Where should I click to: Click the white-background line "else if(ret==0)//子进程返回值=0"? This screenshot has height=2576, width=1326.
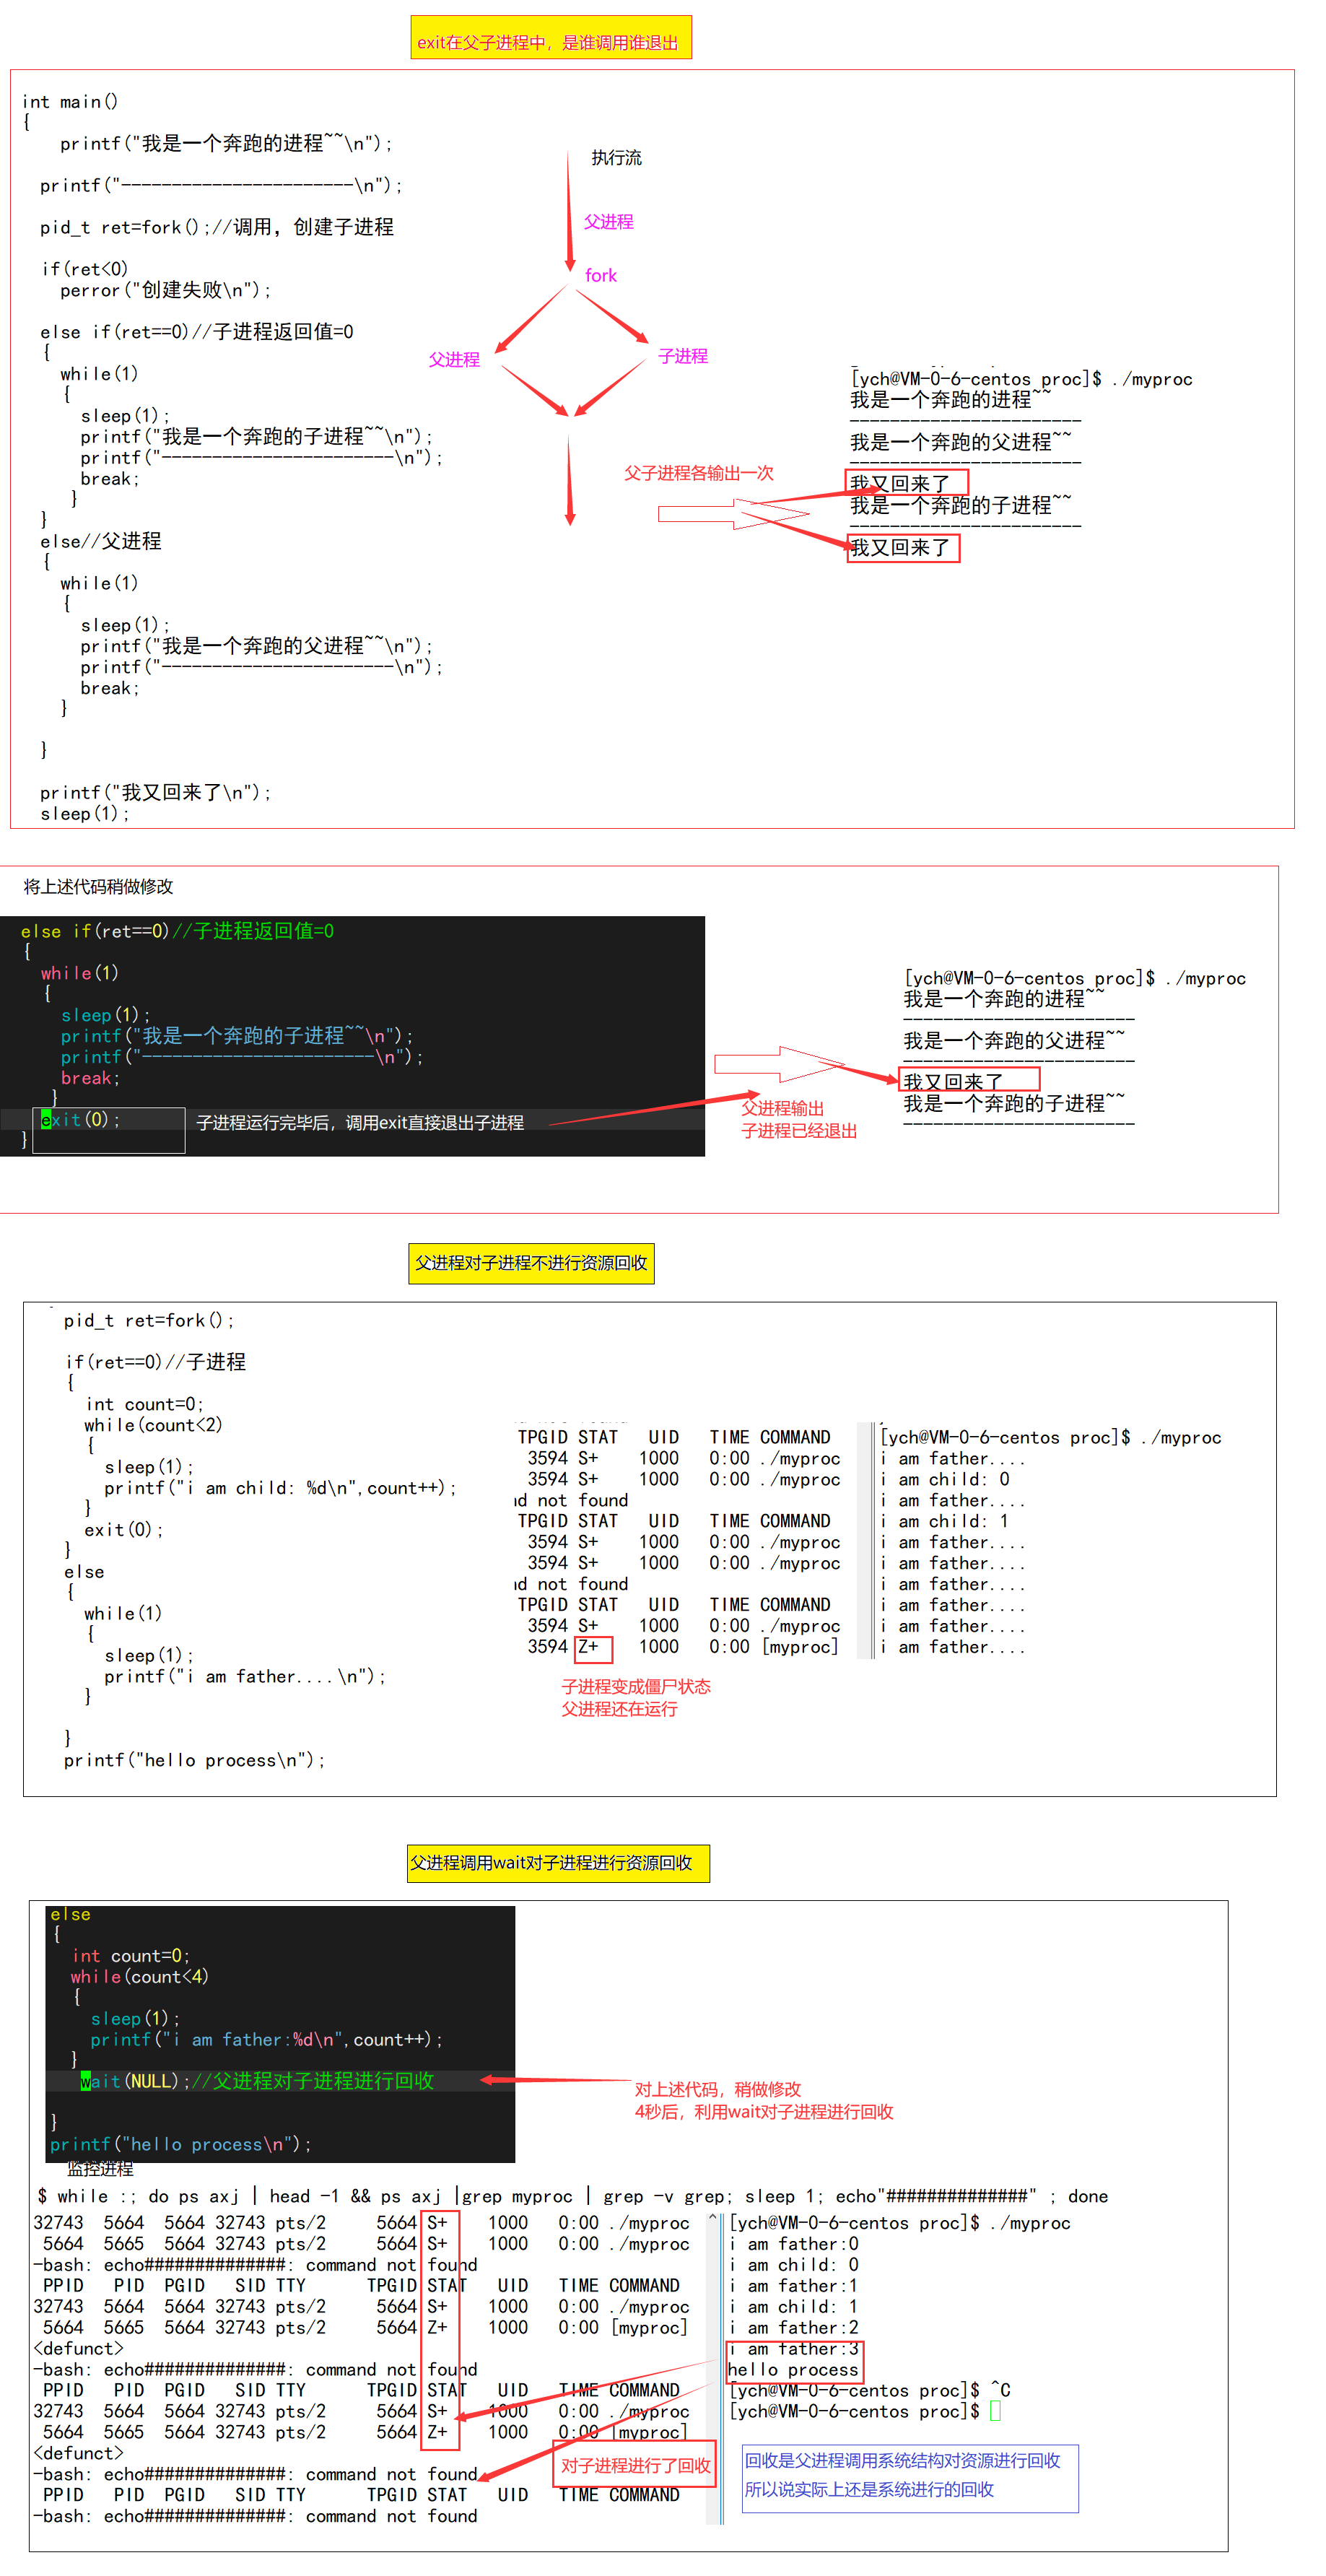197,332
